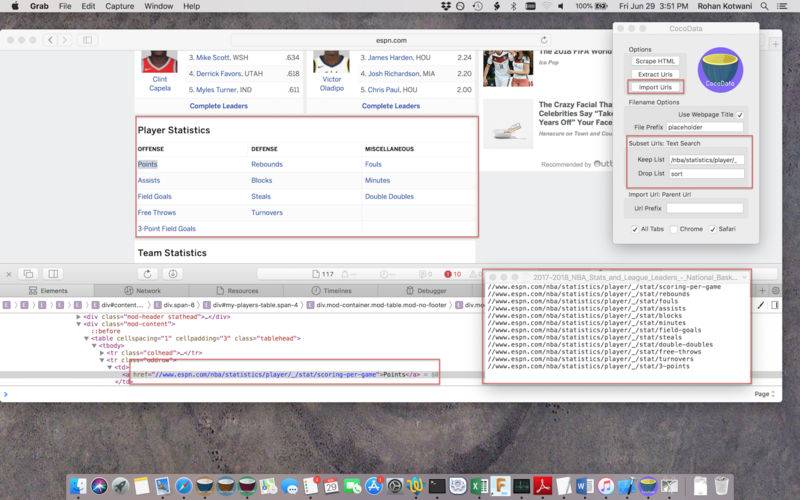The height and width of the screenshot is (500, 800).
Task: Collapse the tbody node
Action: coord(94,345)
